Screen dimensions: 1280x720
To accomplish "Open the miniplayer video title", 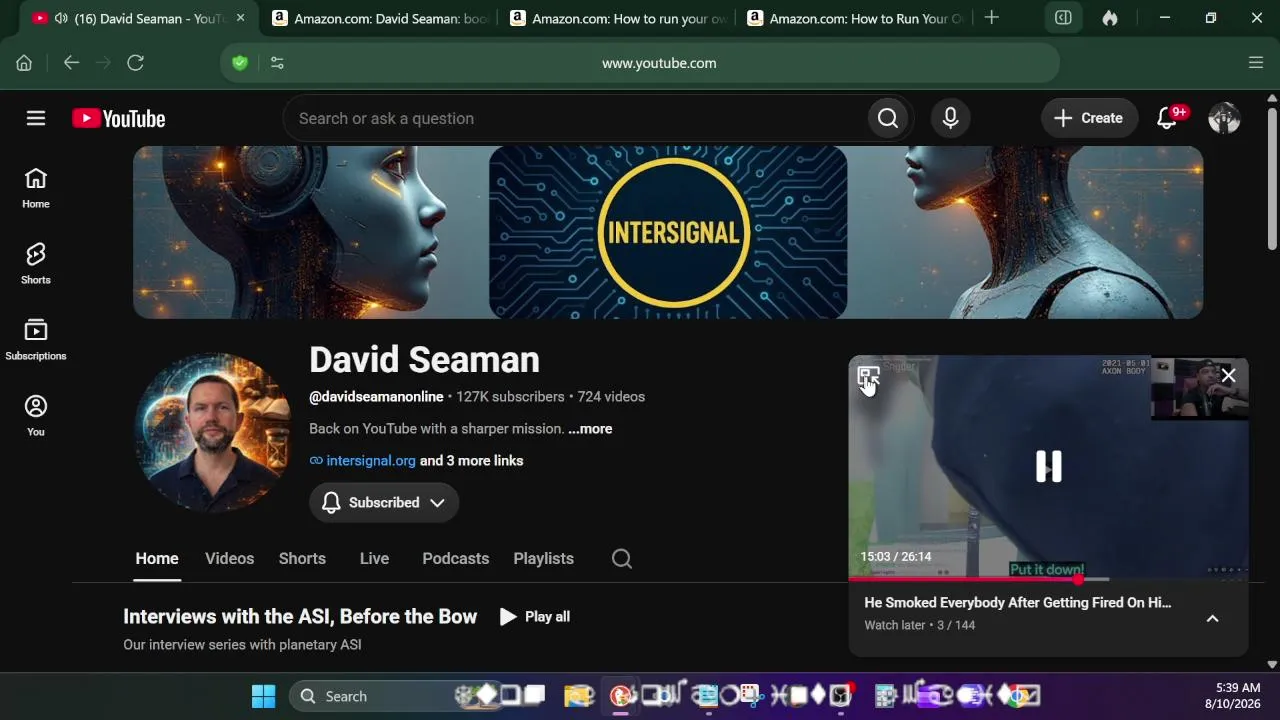I will pyautogui.click(x=1018, y=602).
